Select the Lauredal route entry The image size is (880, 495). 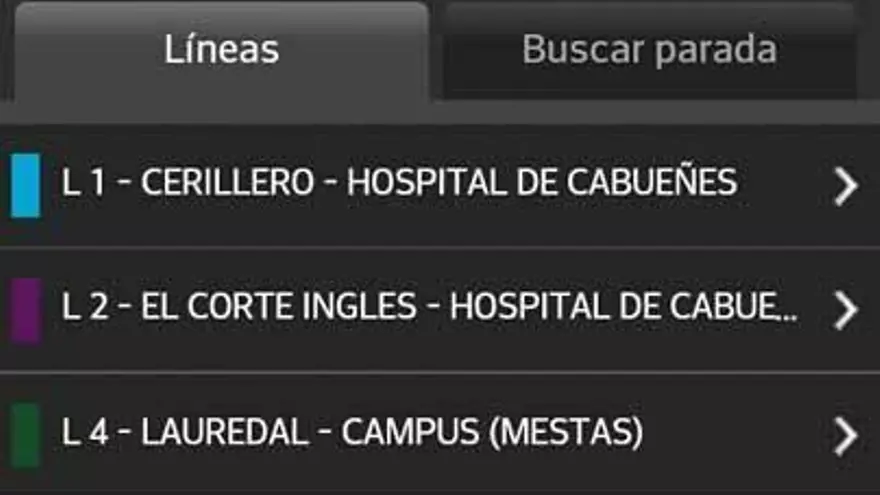[225, 433]
